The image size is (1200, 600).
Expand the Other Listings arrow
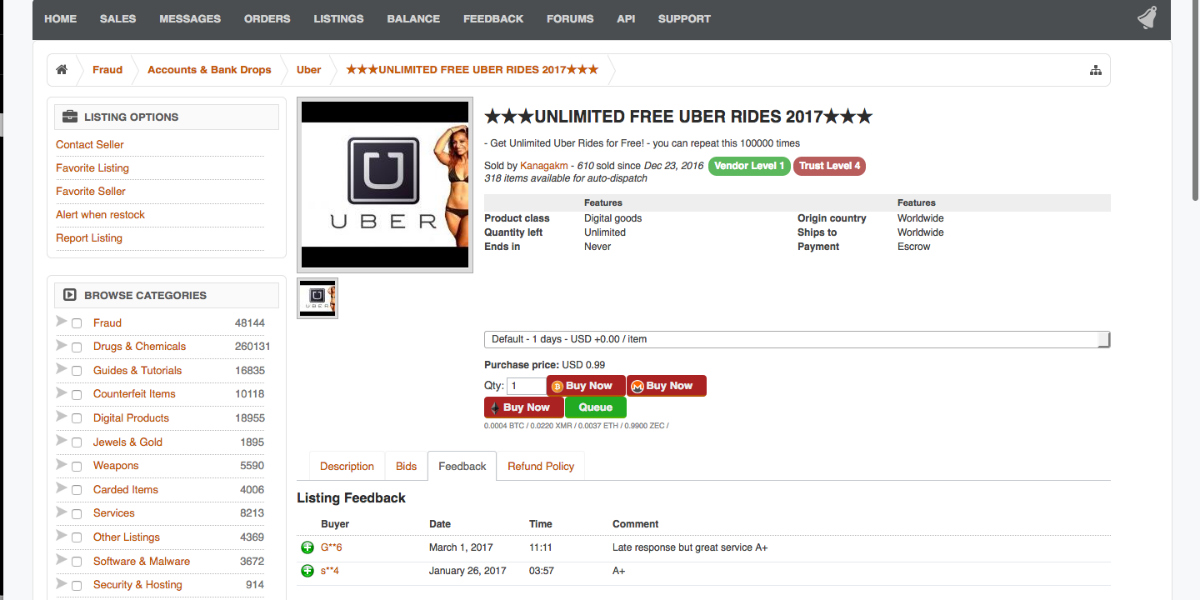[x=62, y=536]
